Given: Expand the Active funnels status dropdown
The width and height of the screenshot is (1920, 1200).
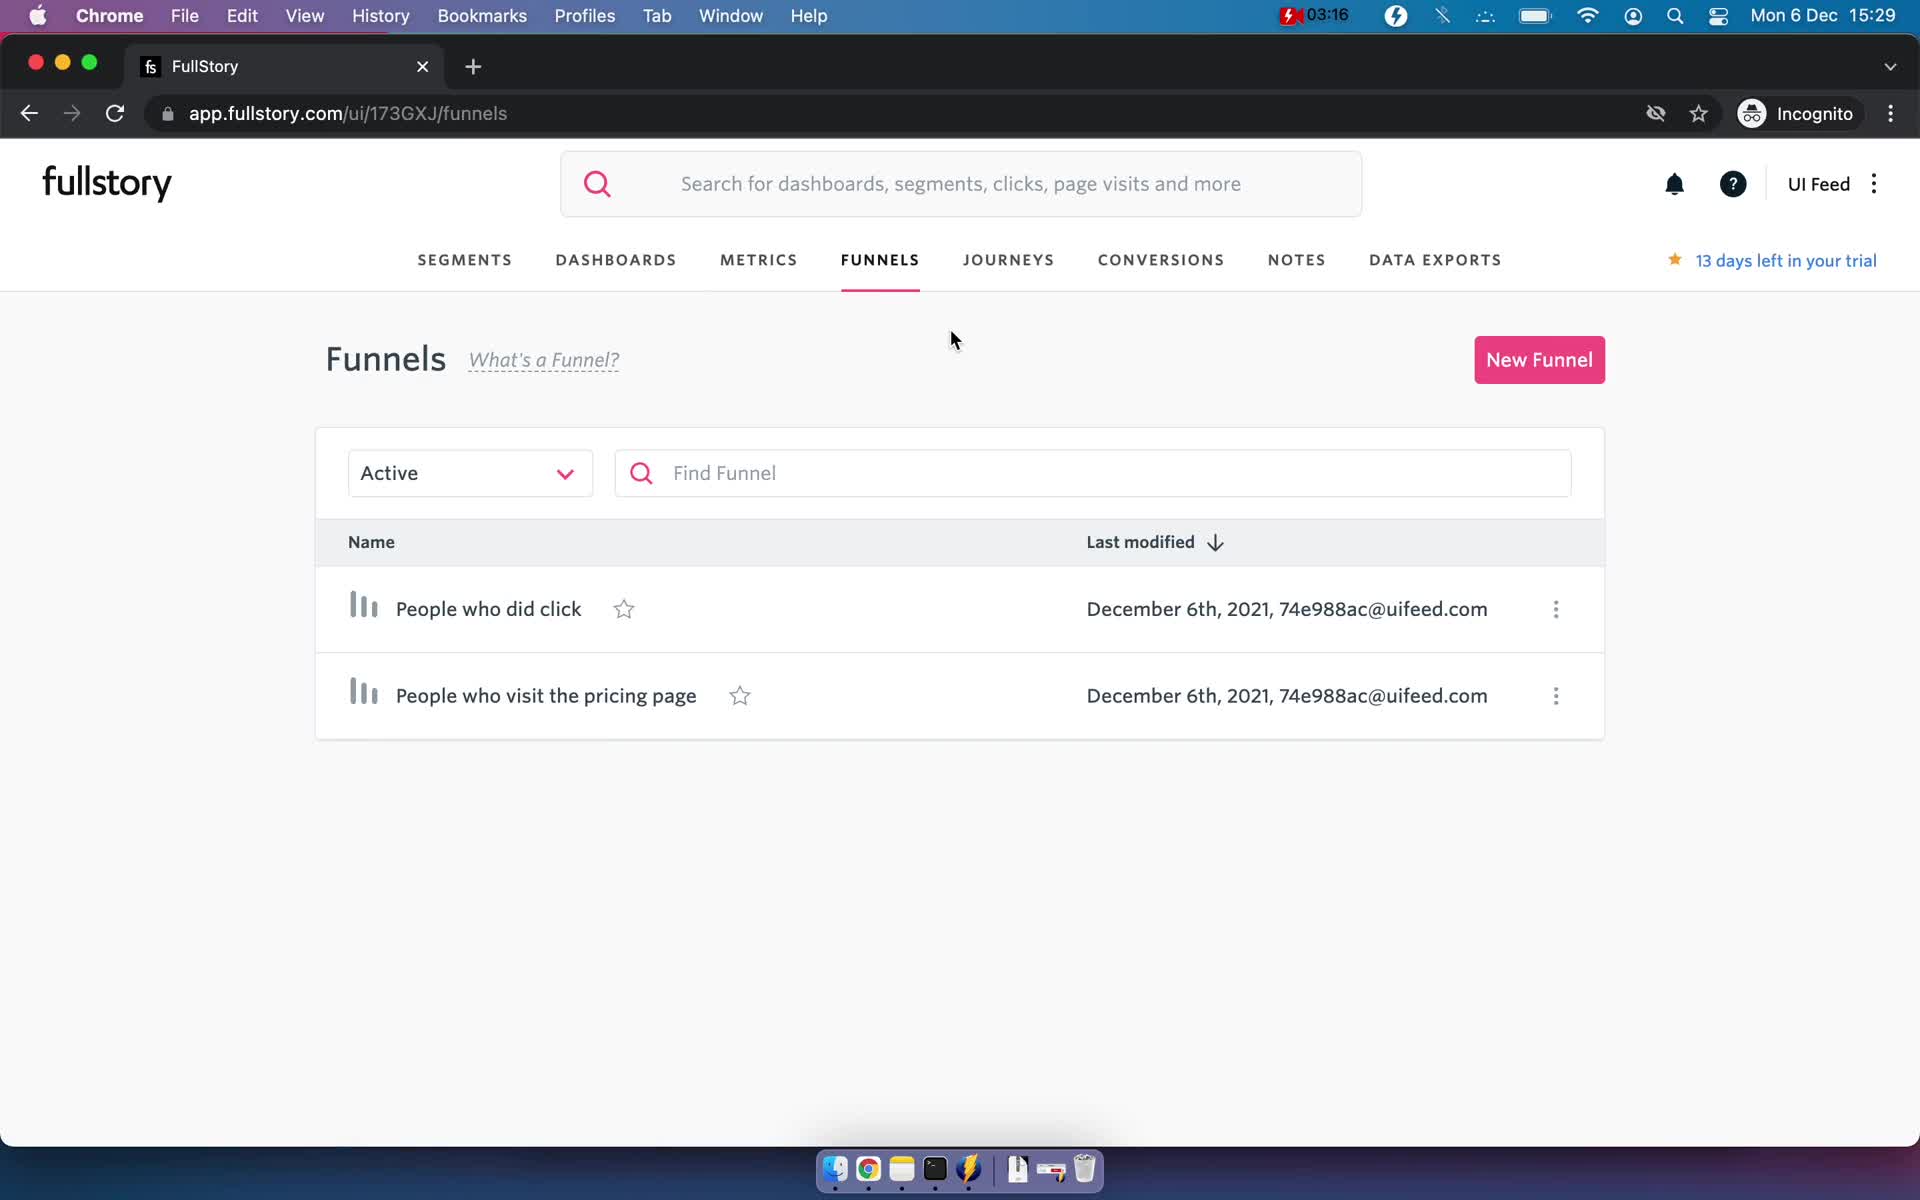Looking at the screenshot, I should click(x=469, y=473).
